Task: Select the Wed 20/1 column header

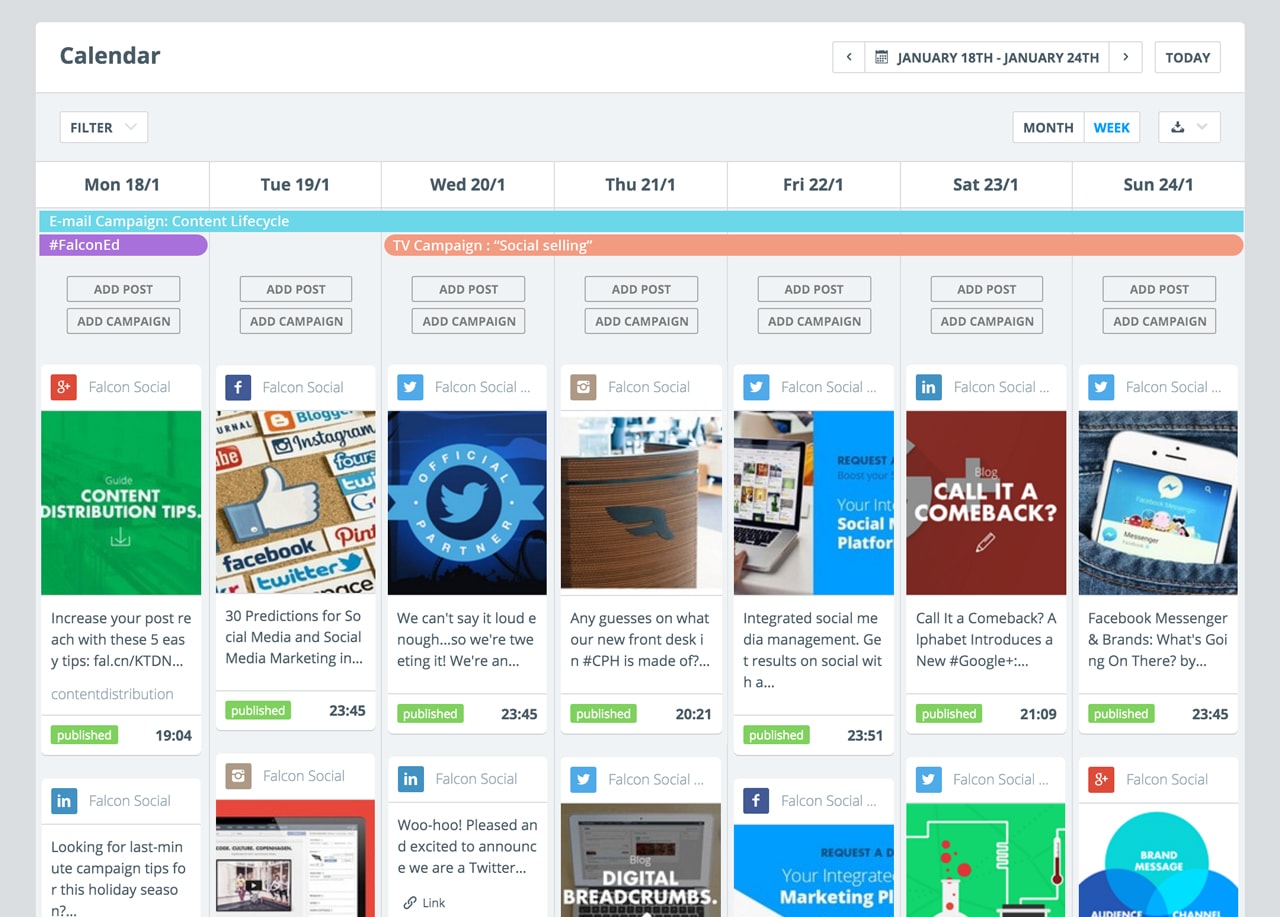Action: pos(468,184)
